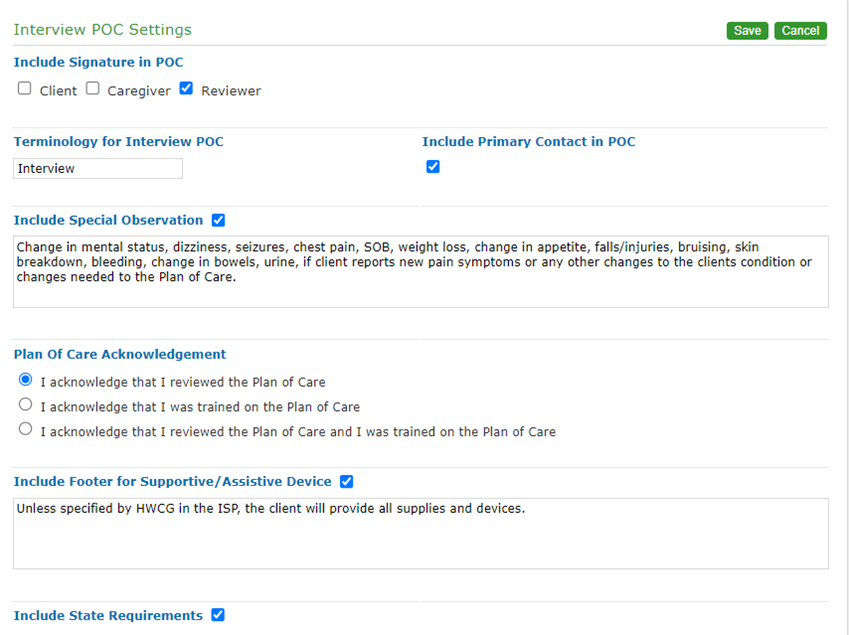Click the Include Signature in POC heading
The width and height of the screenshot is (849, 635).
pos(98,62)
